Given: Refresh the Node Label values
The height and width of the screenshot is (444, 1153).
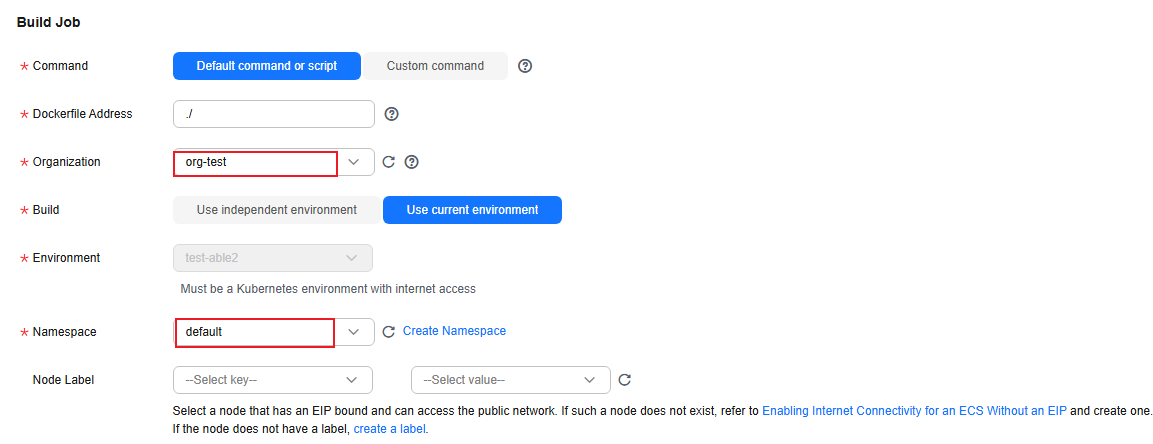Looking at the screenshot, I should pos(624,380).
